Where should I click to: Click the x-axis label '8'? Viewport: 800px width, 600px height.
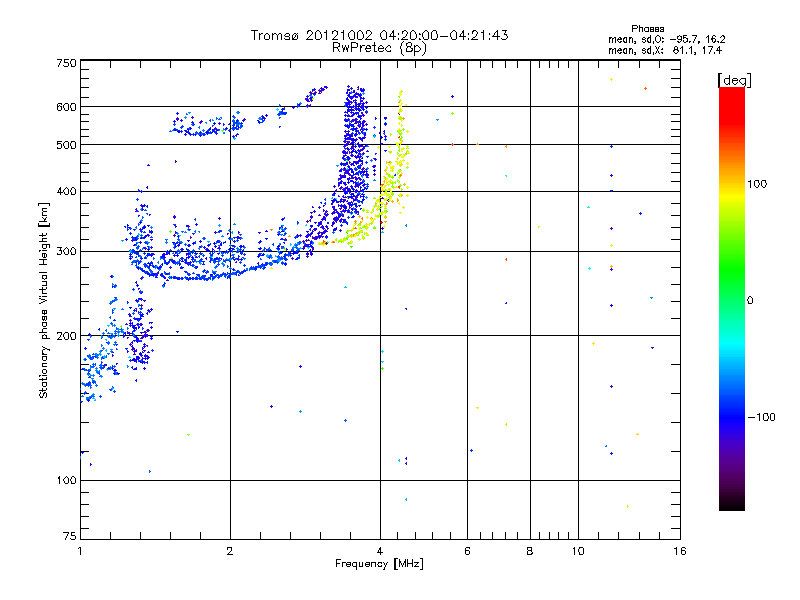(530, 551)
